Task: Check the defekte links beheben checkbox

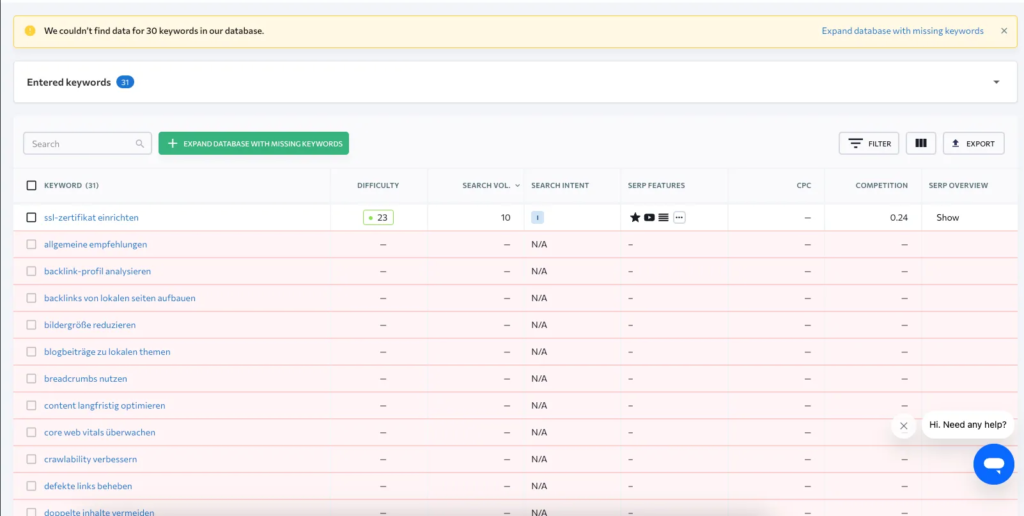Action: coord(31,486)
